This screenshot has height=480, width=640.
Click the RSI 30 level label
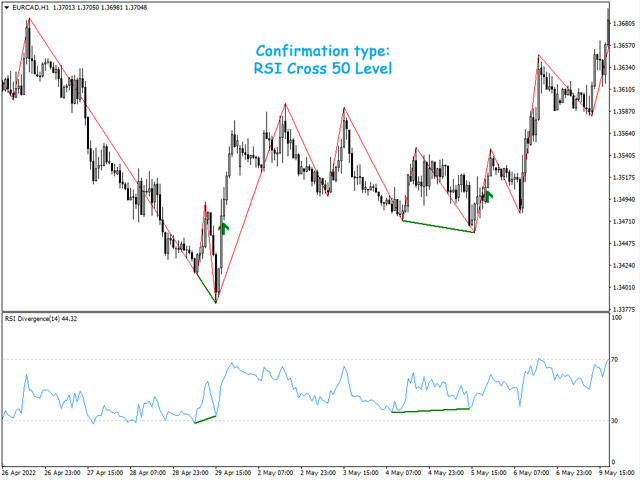615,420
